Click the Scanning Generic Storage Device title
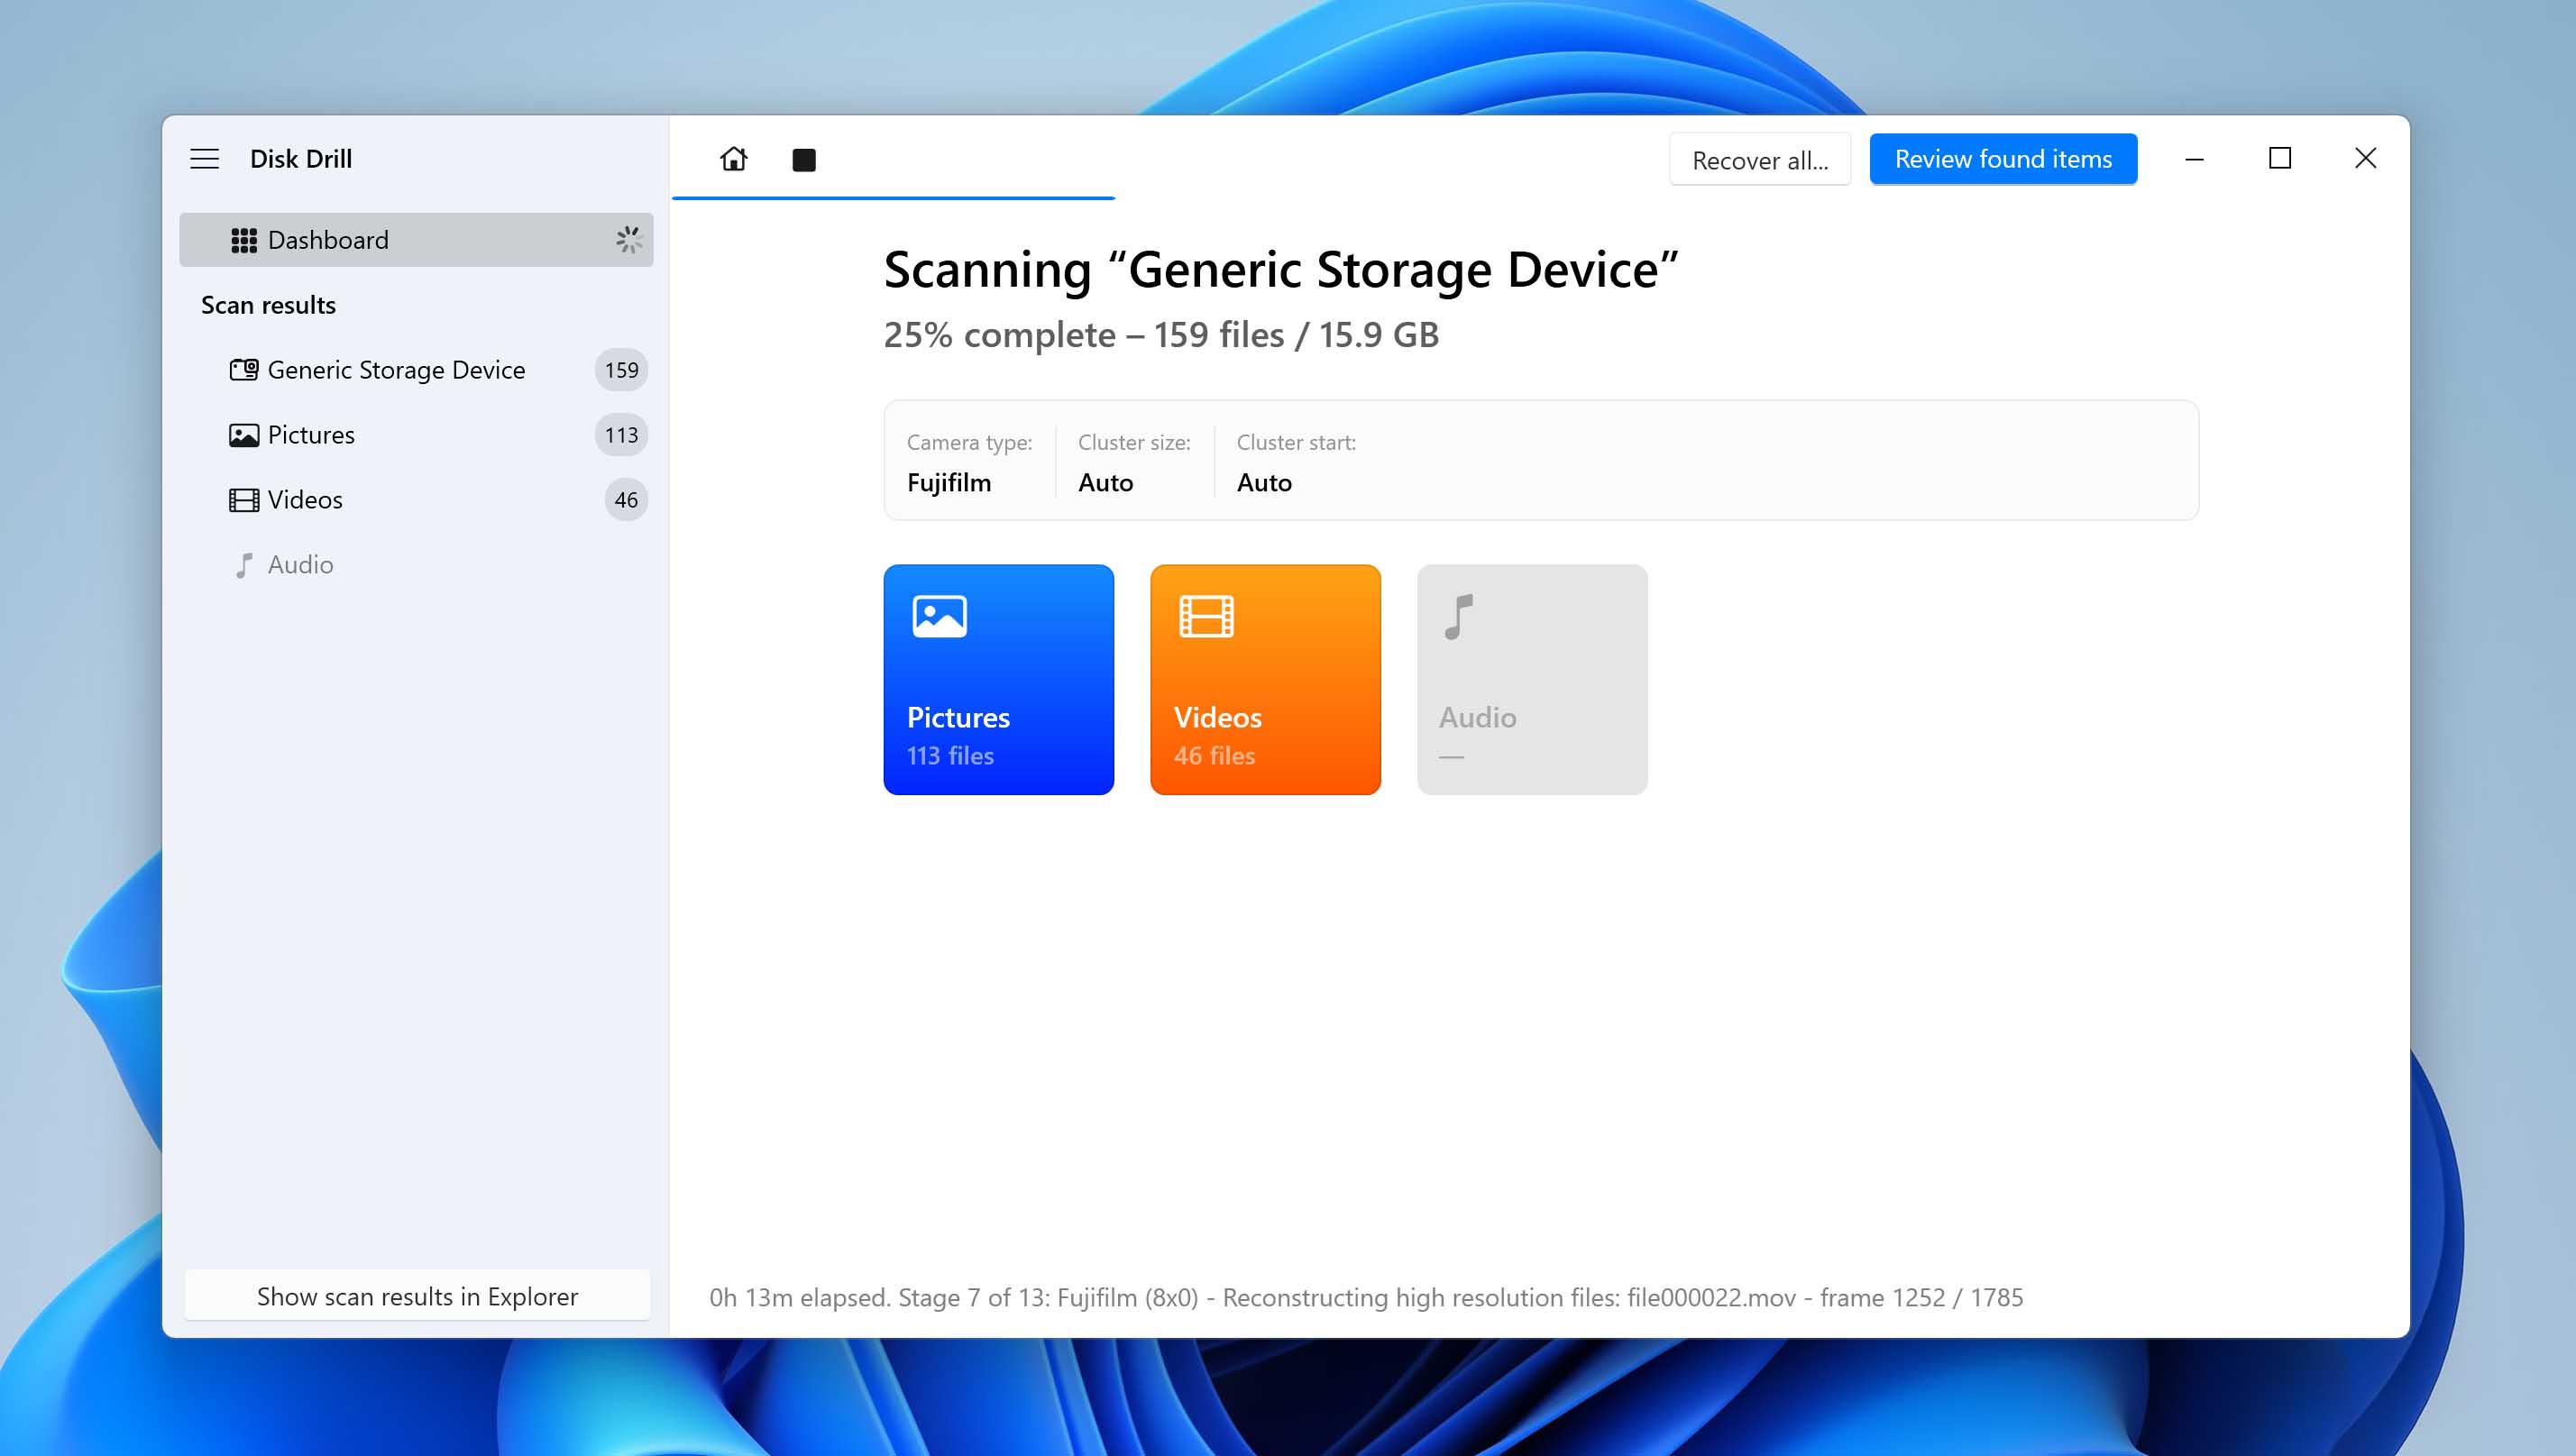2576x1456 pixels. pyautogui.click(x=1281, y=270)
